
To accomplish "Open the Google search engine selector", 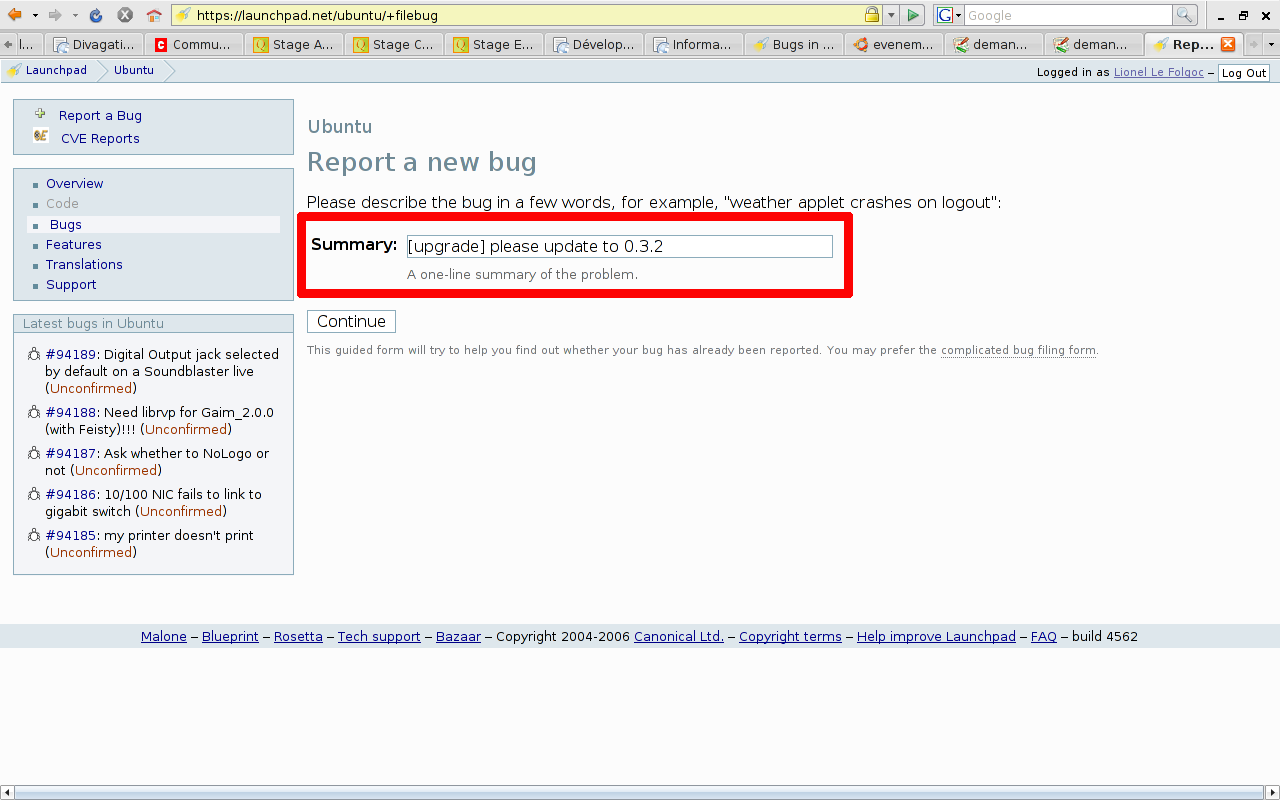I will (948, 15).
